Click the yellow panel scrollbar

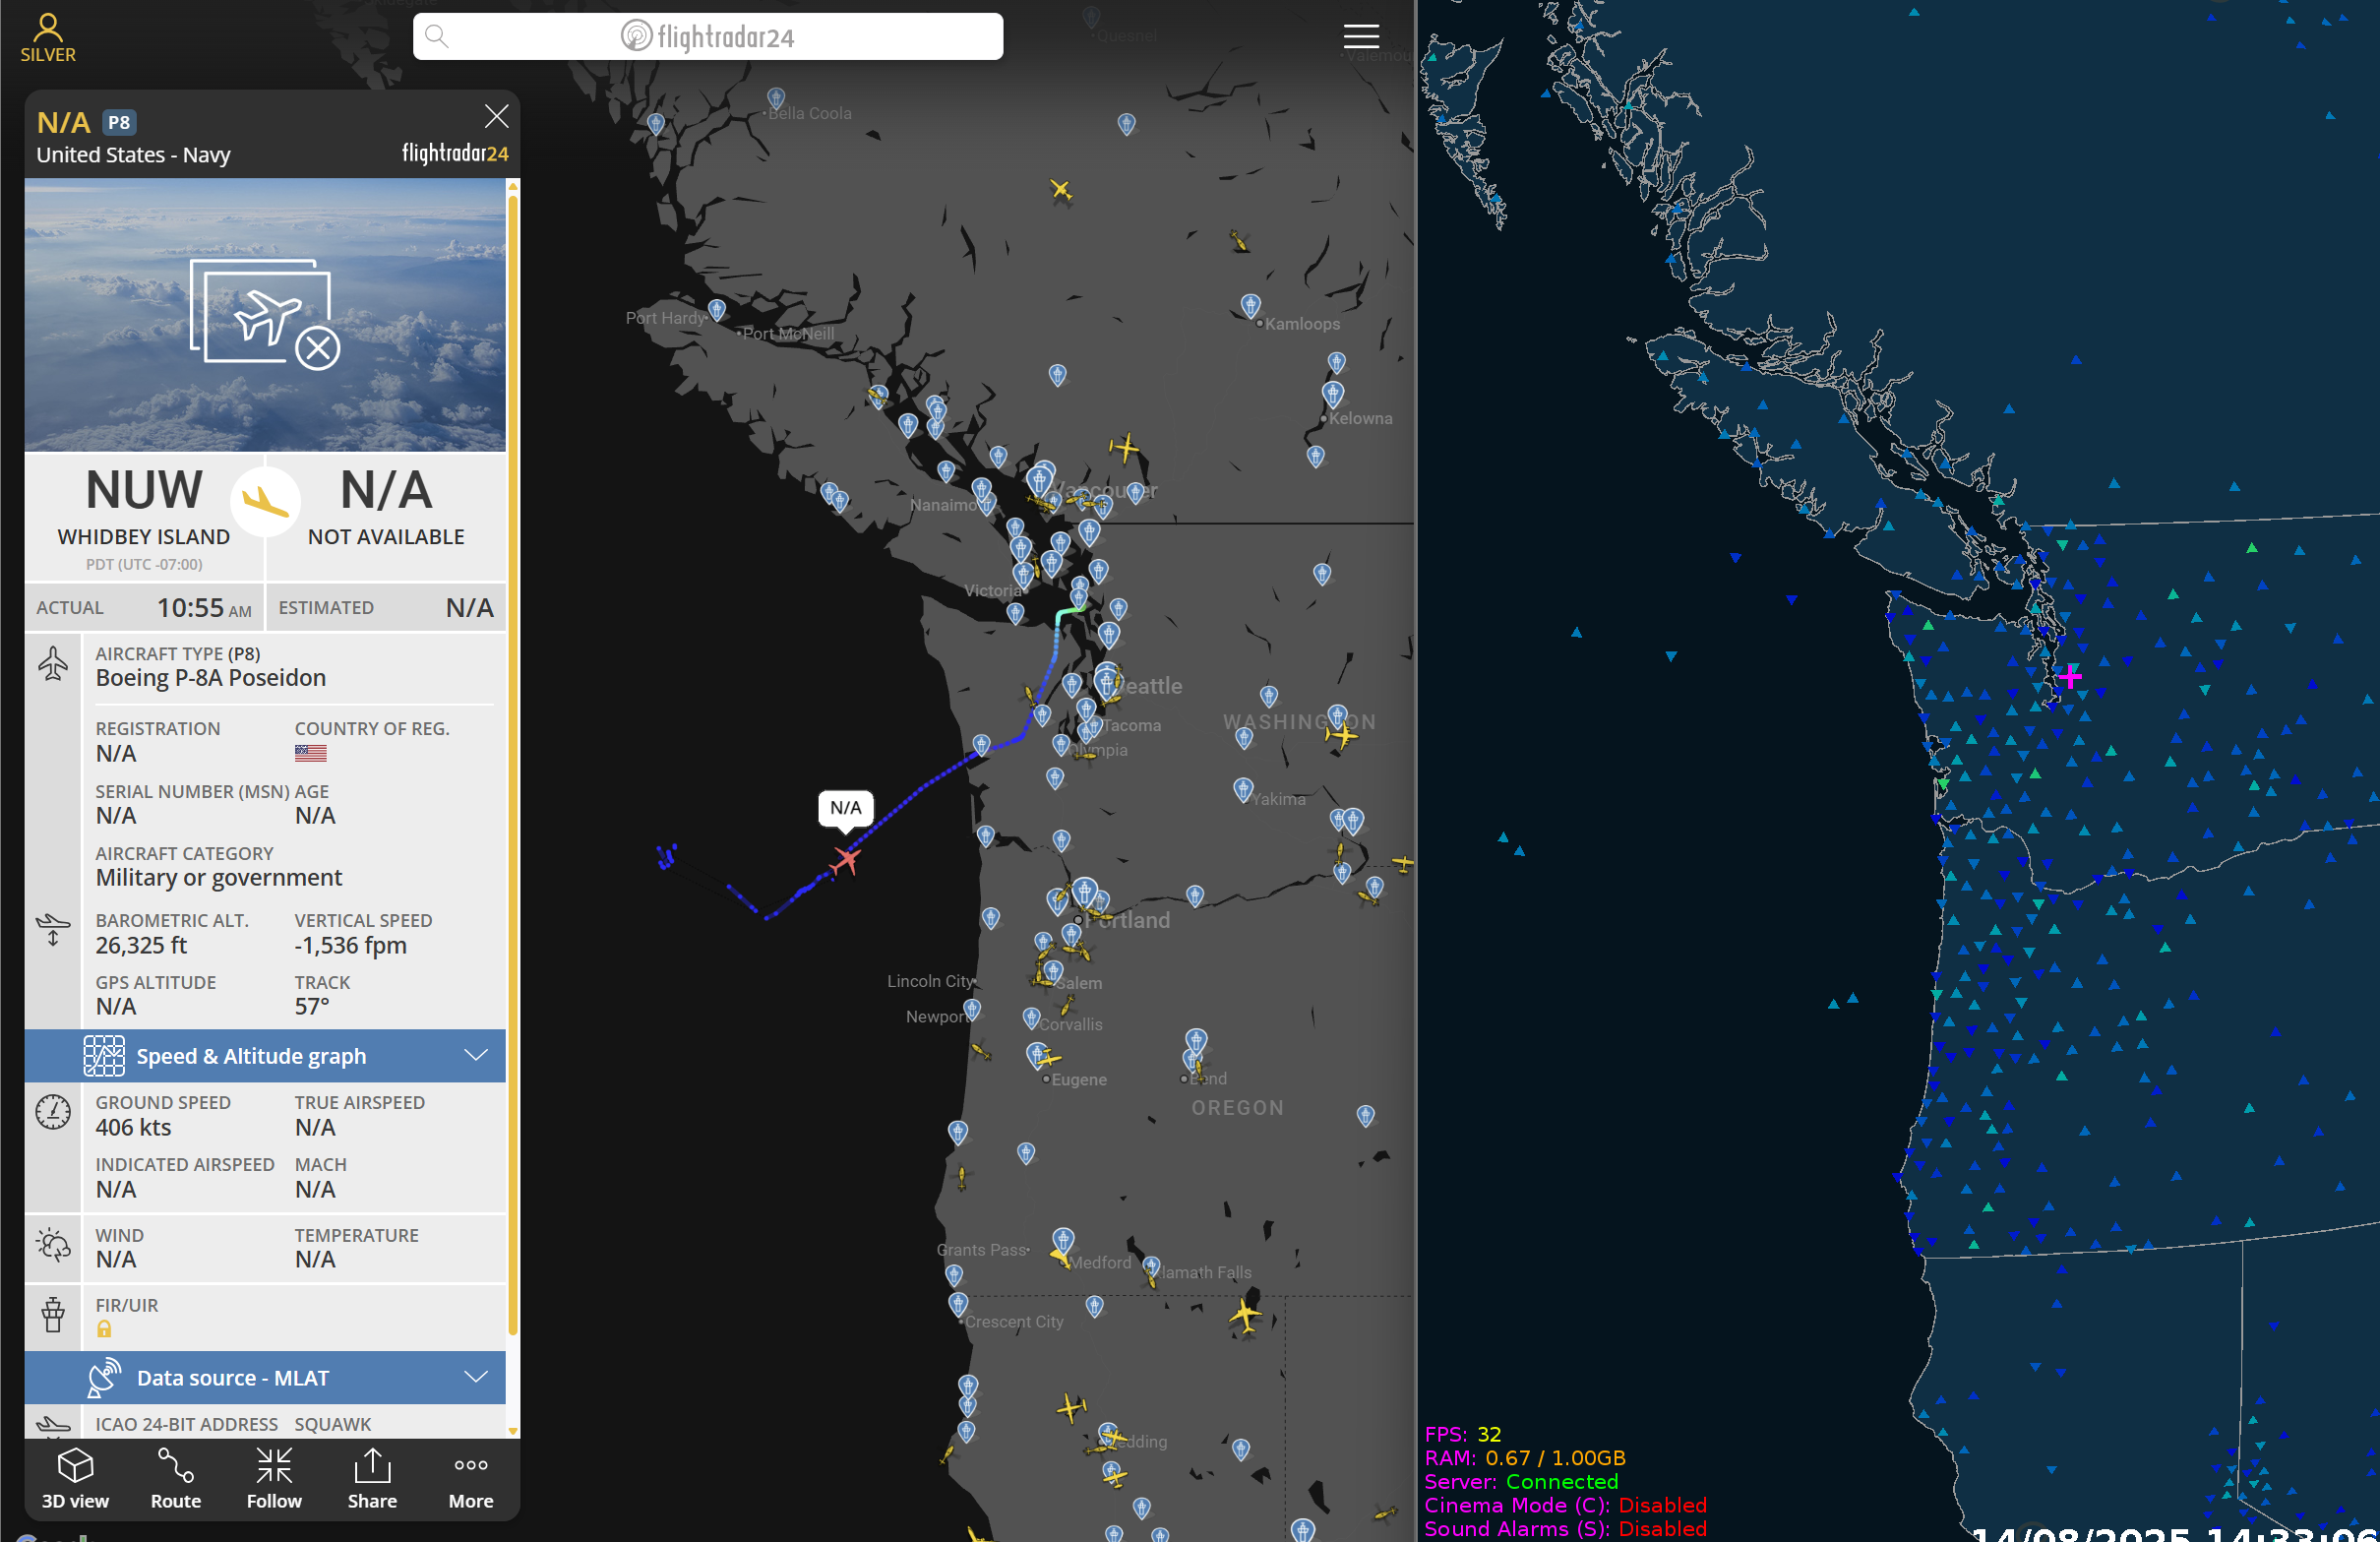(513, 760)
